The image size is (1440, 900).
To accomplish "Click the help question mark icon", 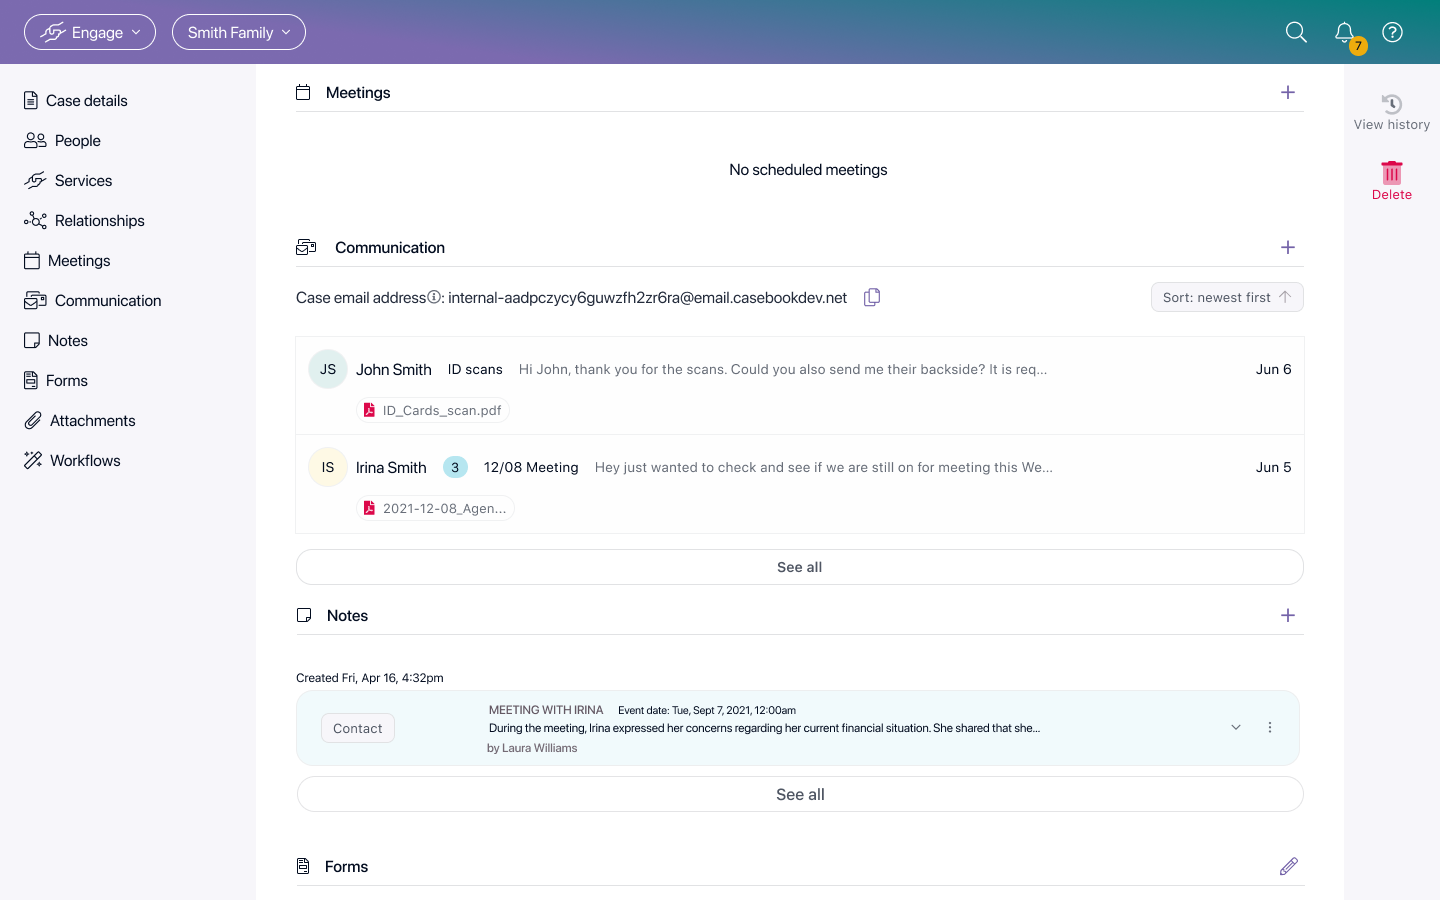I will 1392,32.
